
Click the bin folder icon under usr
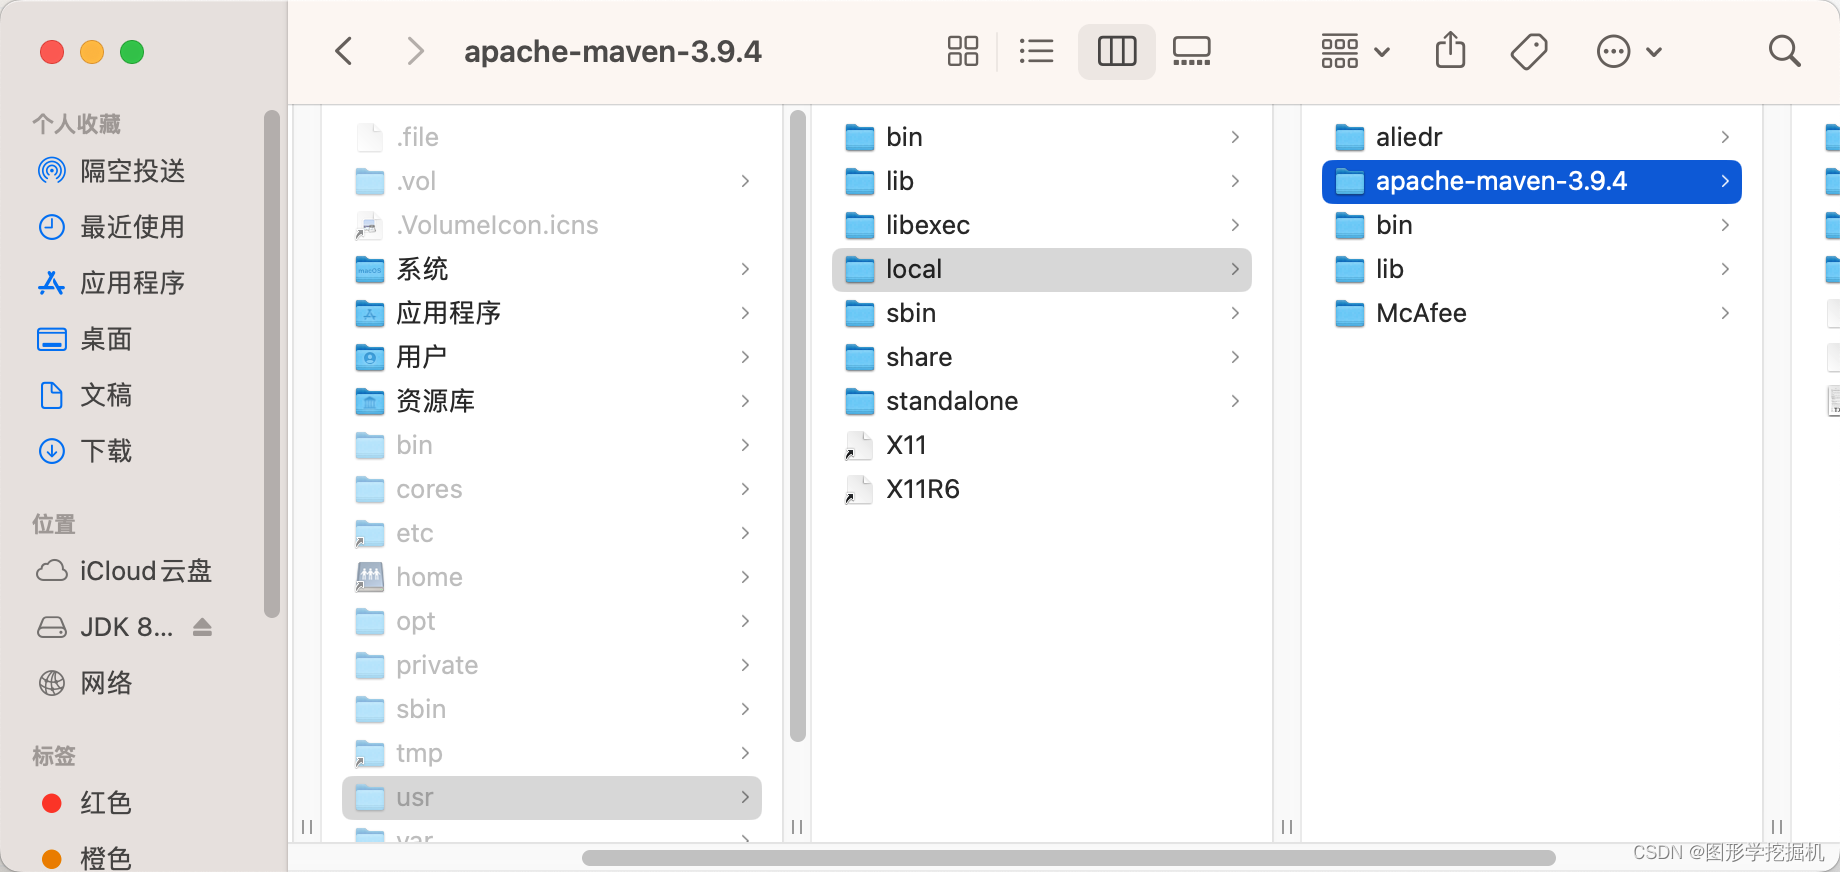tap(860, 137)
